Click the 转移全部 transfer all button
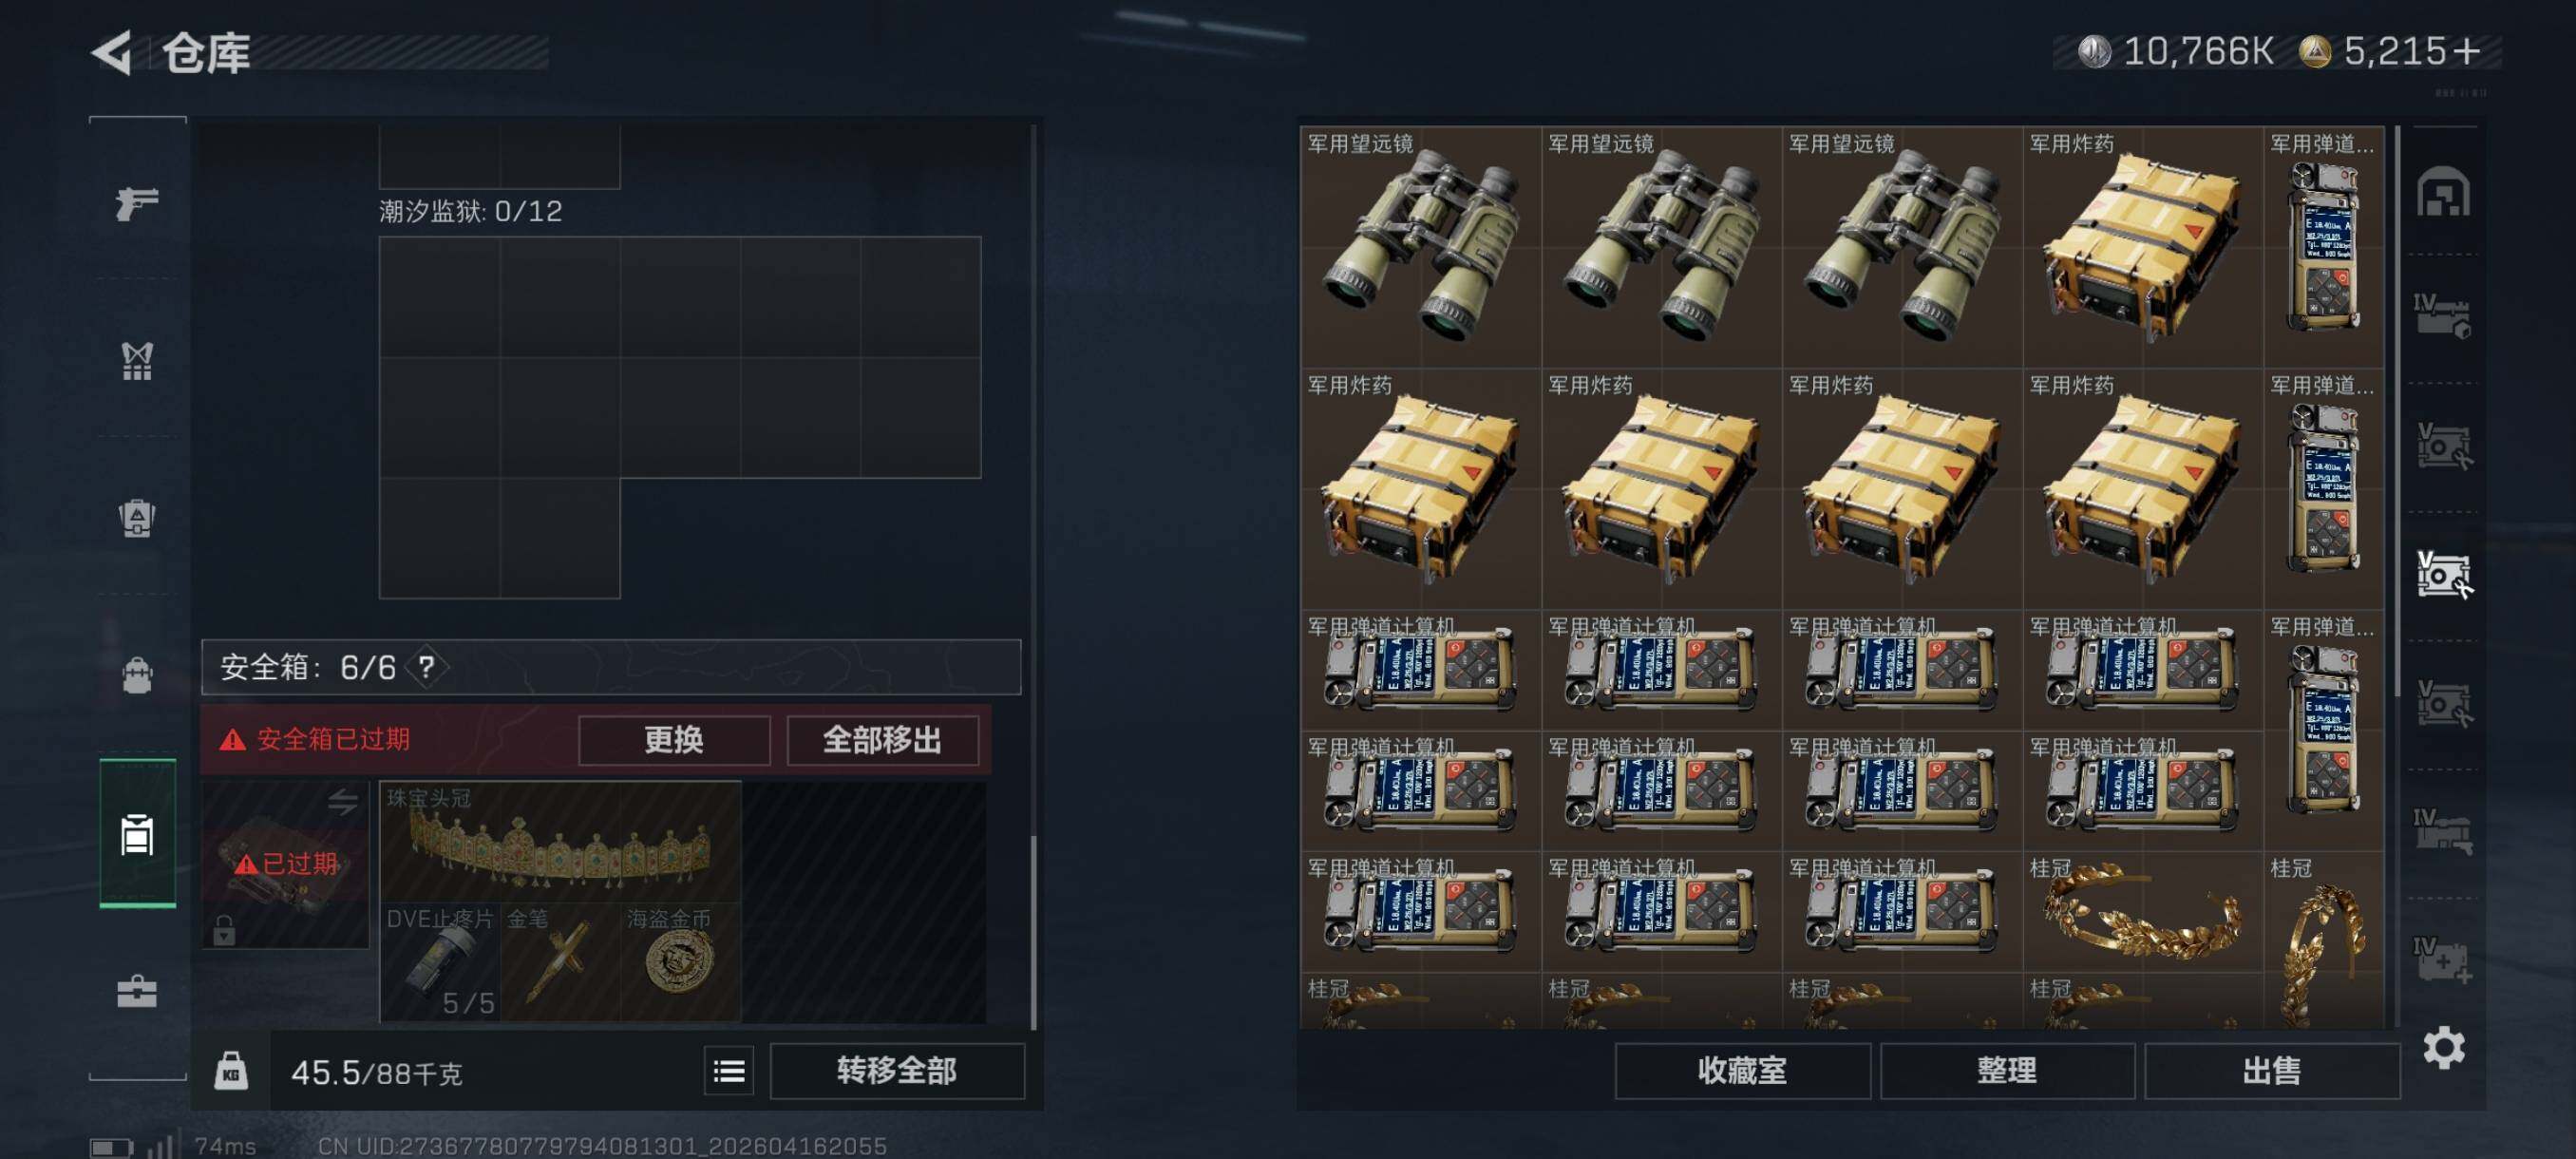The width and height of the screenshot is (2576, 1159). [x=897, y=1071]
